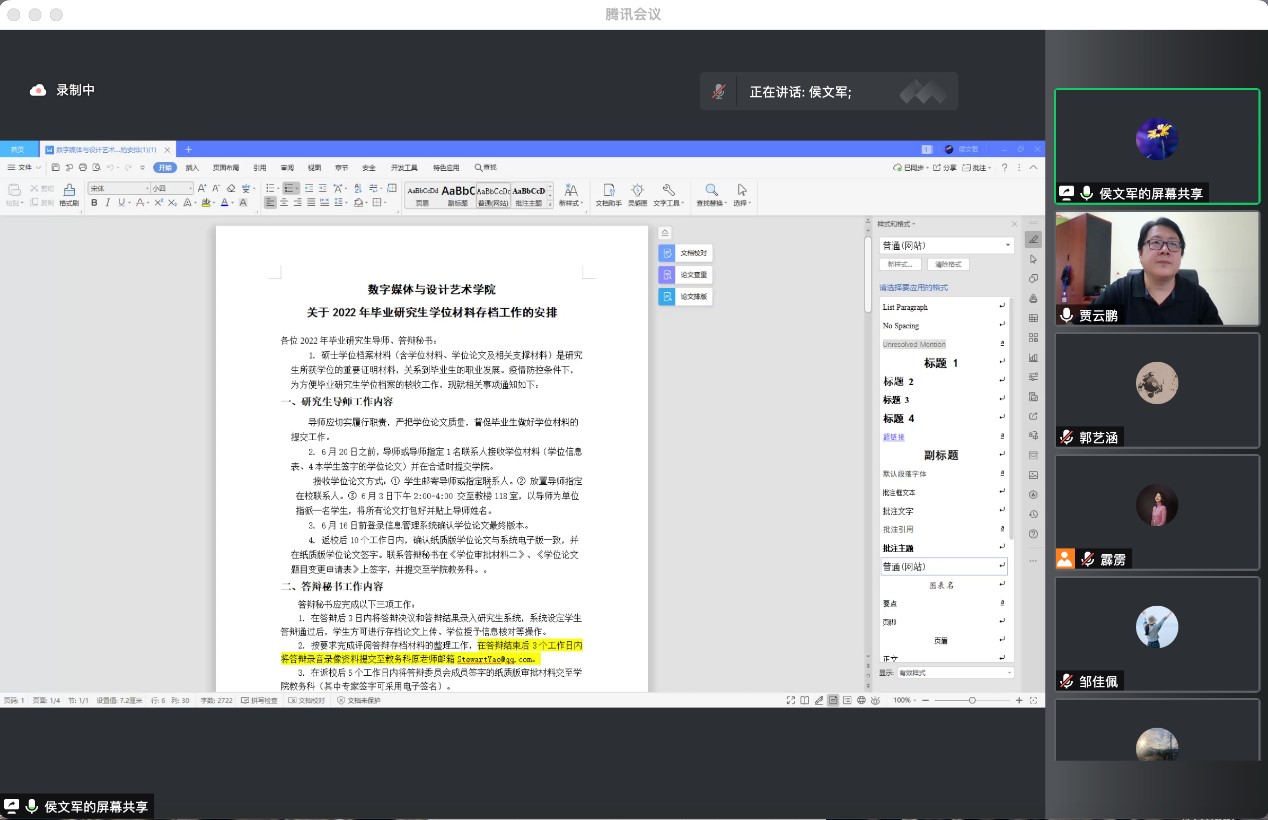Click the 清除格式 button in styles pane
Image resolution: width=1268 pixels, height=820 pixels.
pos(948,265)
